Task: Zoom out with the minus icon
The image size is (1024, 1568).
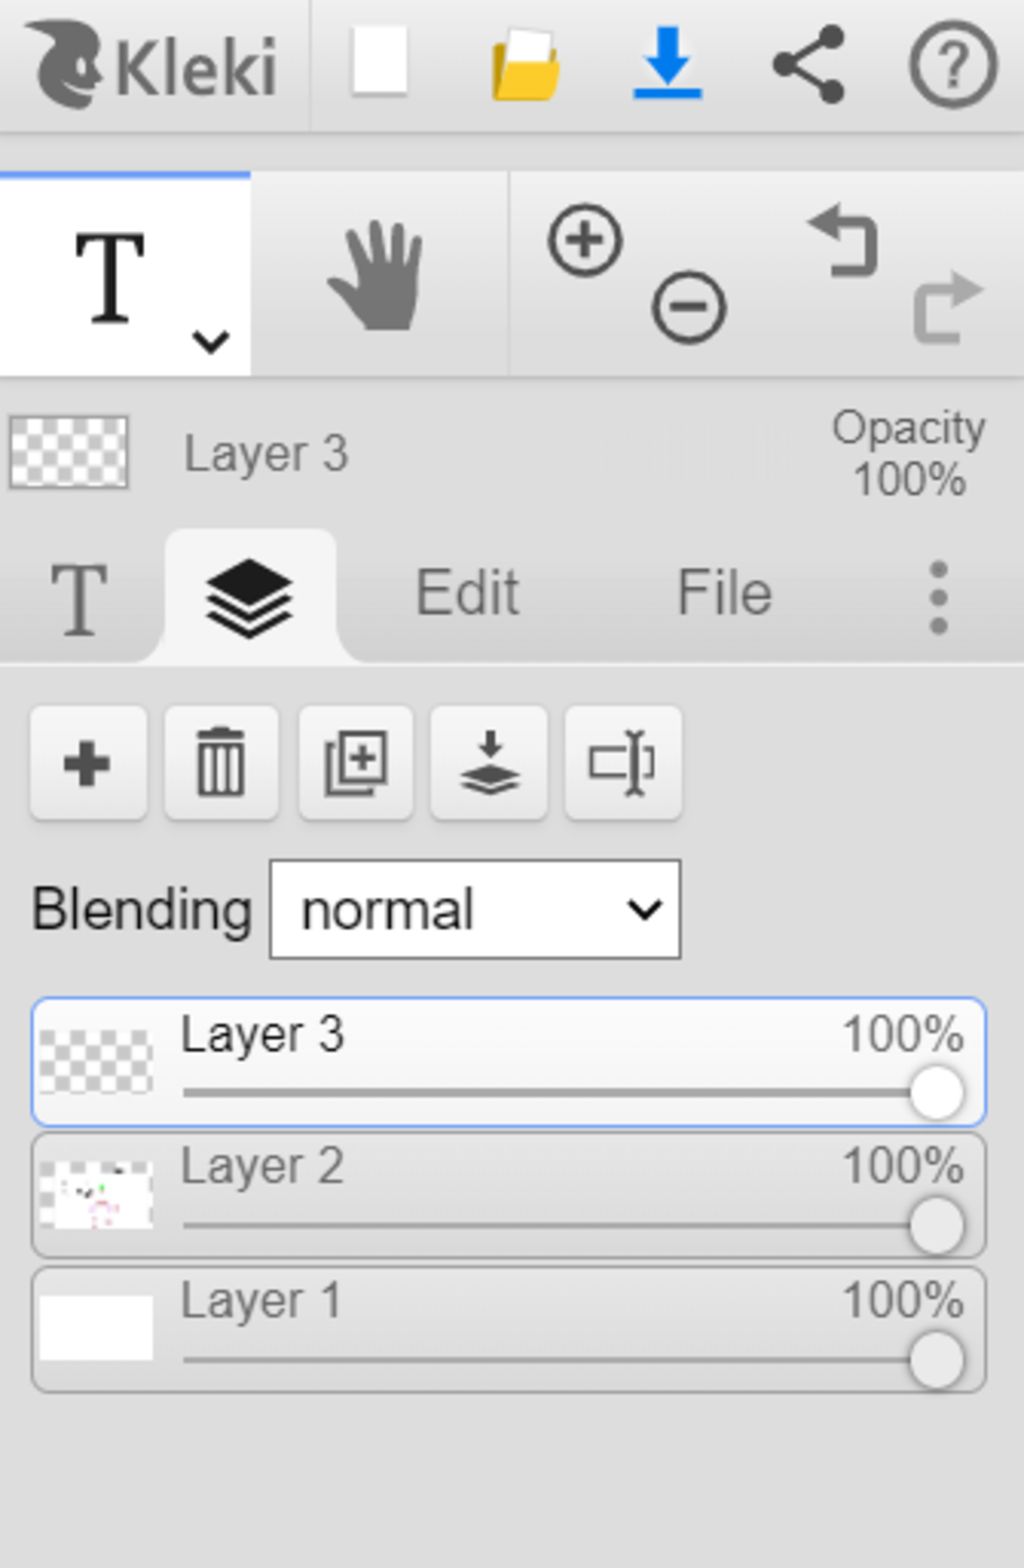Action: pyautogui.click(x=689, y=306)
